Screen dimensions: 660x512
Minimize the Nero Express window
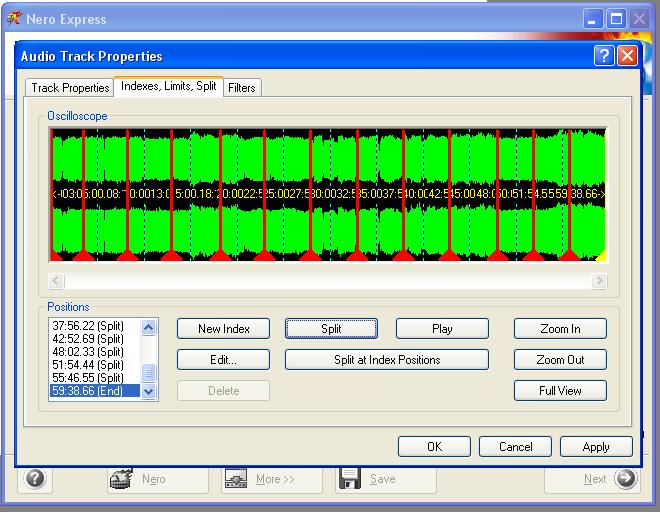click(x=593, y=19)
